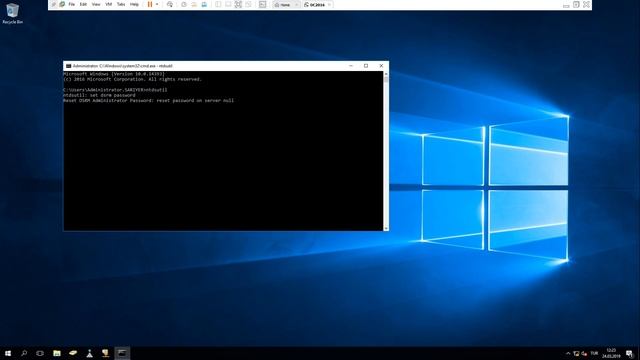Image resolution: width=640 pixels, height=360 pixels.
Task: Click the send Ctrl+Alt+Del toolbar icon
Action: (x=170, y=4)
